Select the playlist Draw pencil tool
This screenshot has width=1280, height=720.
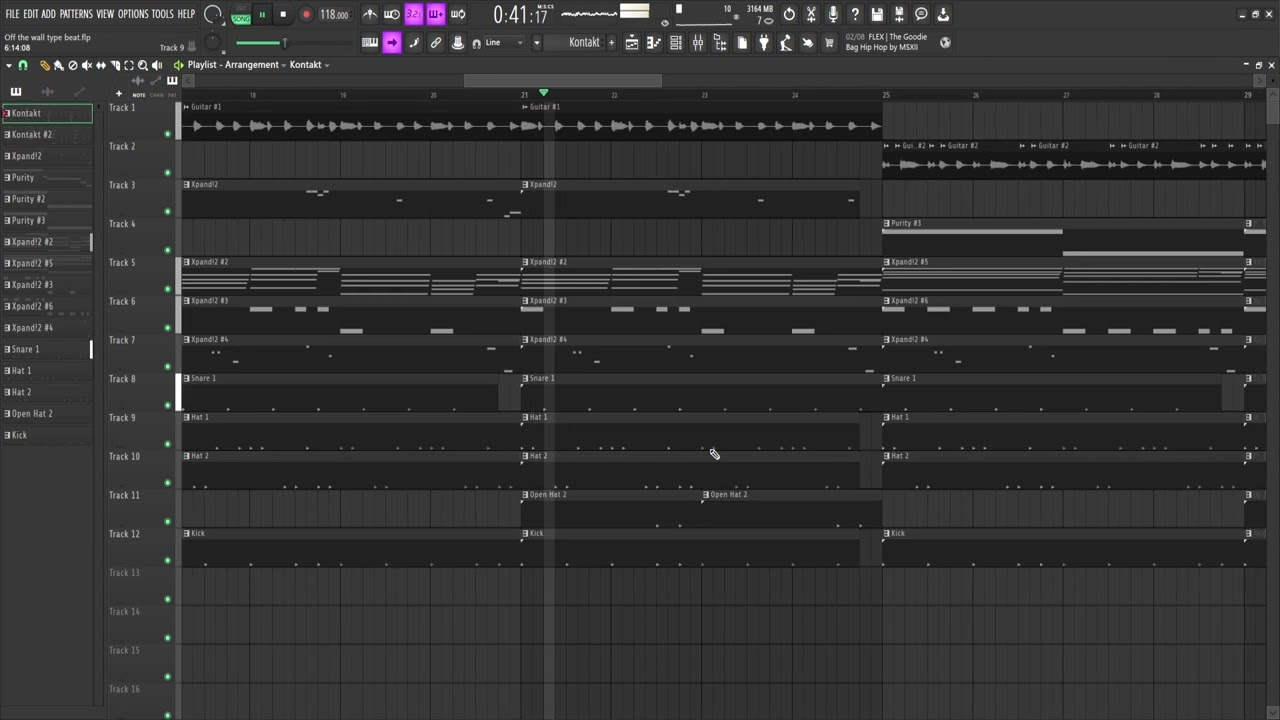(x=45, y=65)
